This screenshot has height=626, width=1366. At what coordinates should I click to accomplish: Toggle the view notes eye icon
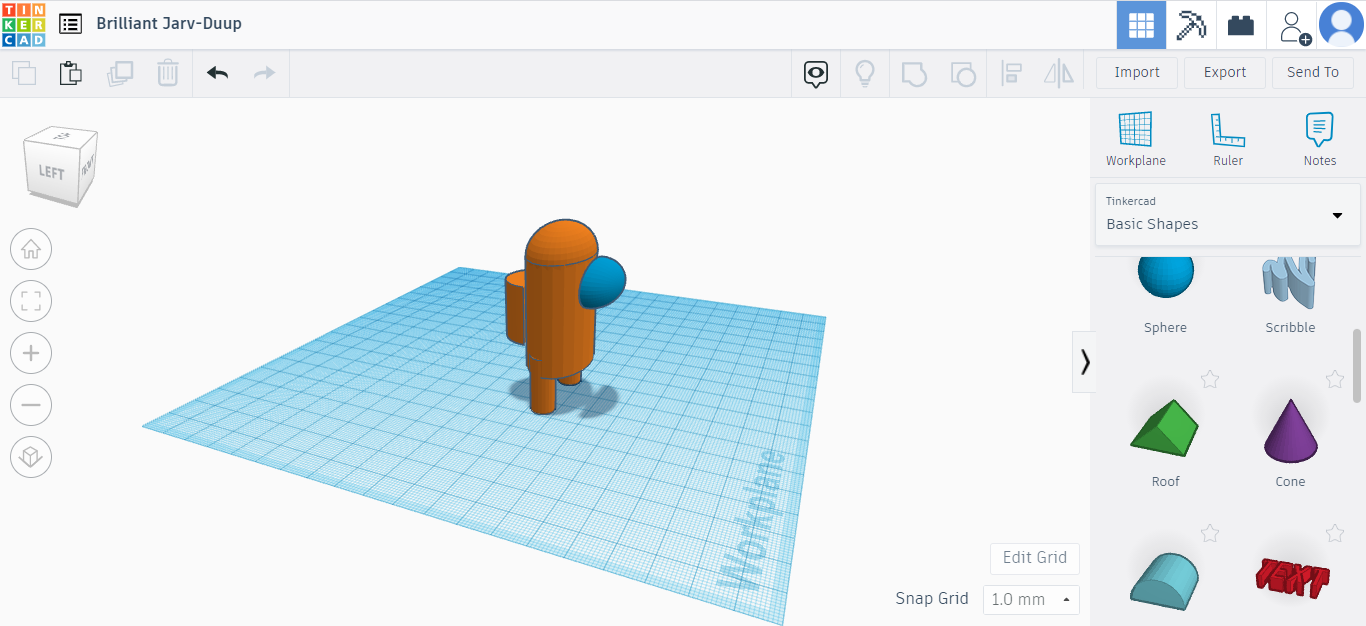pos(817,73)
